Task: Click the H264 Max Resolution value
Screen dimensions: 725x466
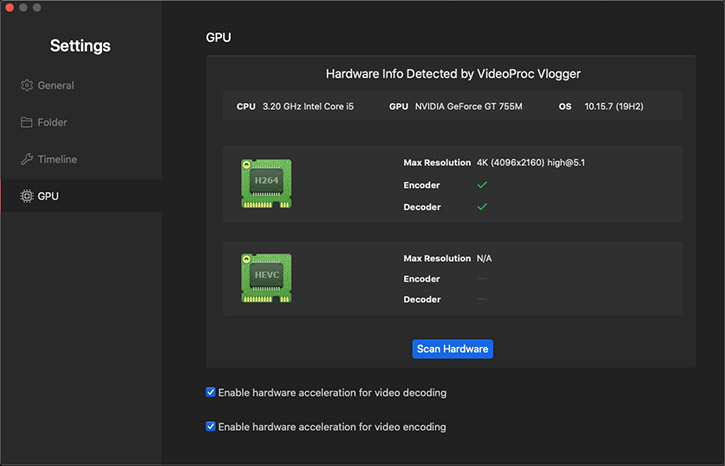Action: point(530,162)
